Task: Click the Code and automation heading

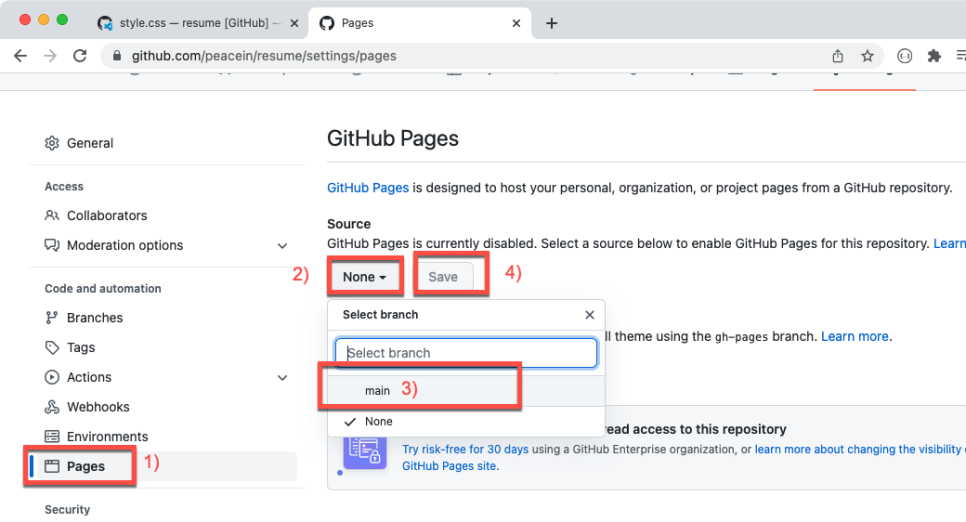Action: (103, 288)
